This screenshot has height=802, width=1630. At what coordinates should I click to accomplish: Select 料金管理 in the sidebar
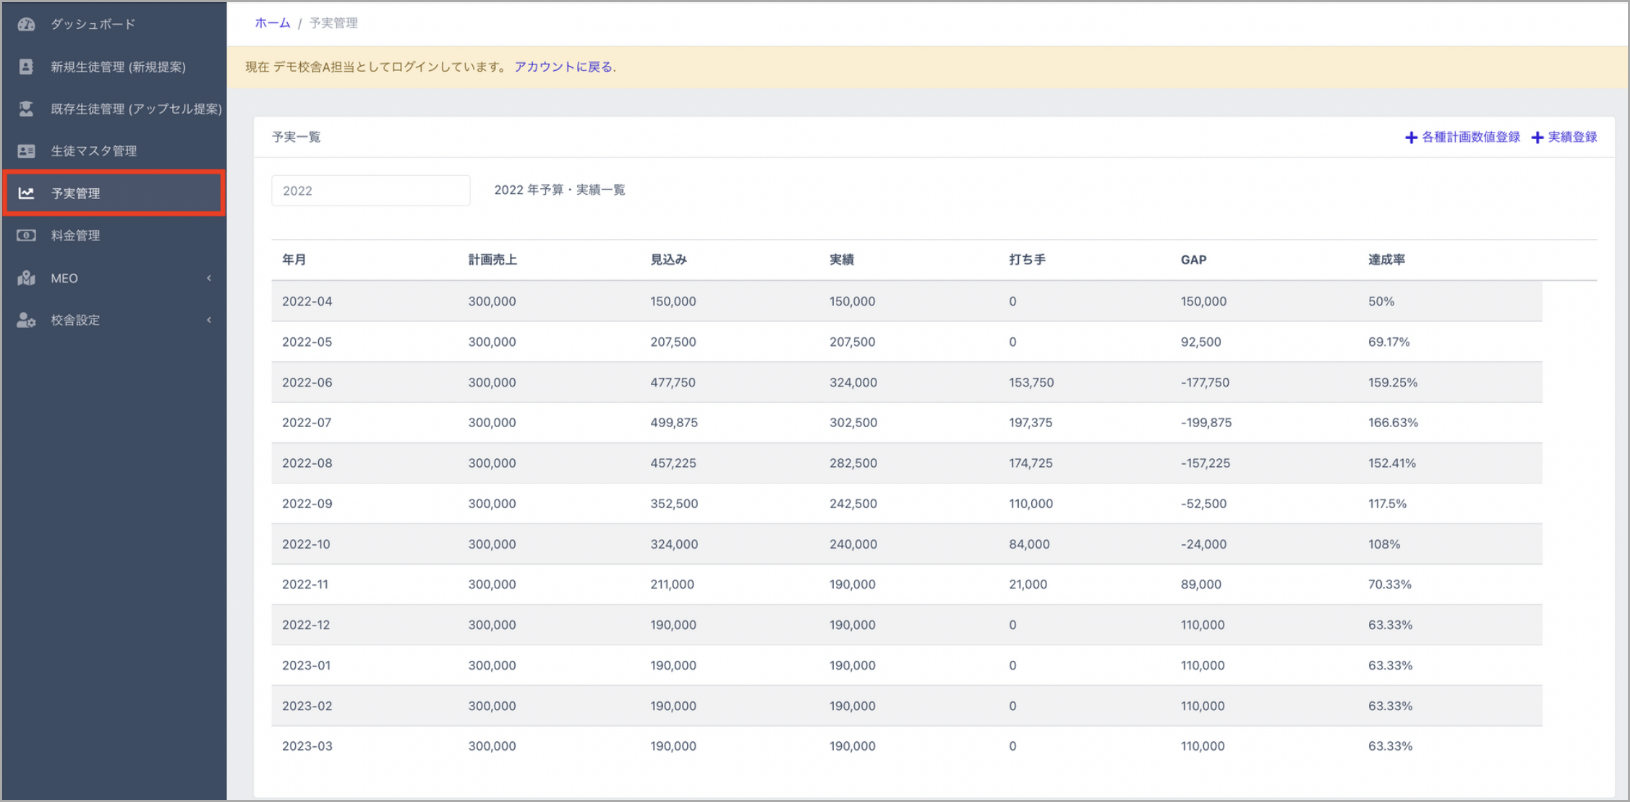(76, 236)
